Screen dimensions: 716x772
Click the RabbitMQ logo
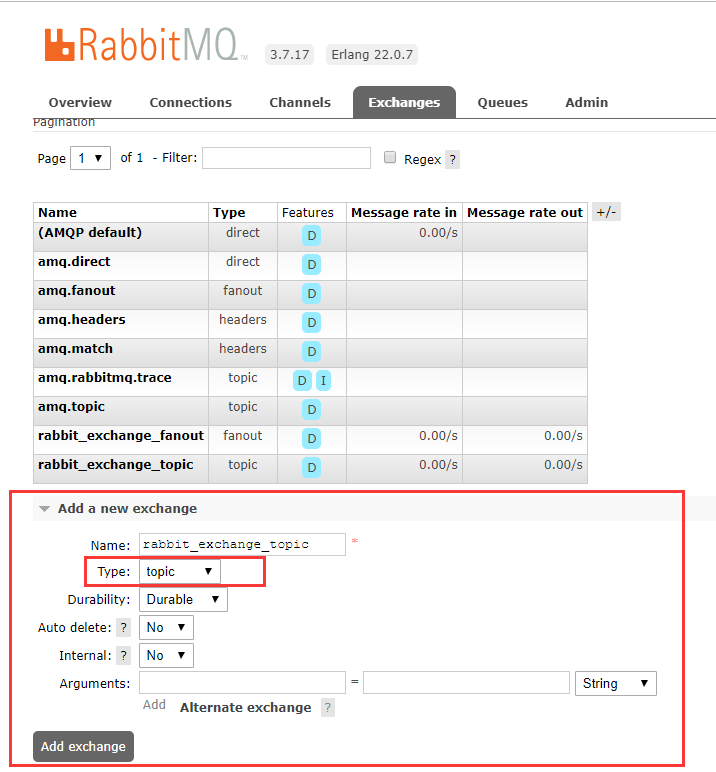click(146, 45)
